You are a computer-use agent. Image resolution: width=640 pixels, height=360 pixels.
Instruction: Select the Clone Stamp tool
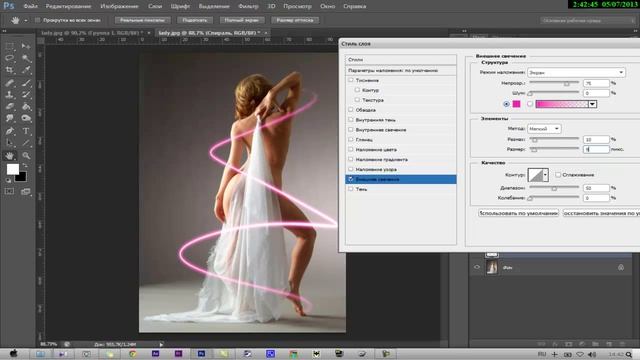pos(9,95)
